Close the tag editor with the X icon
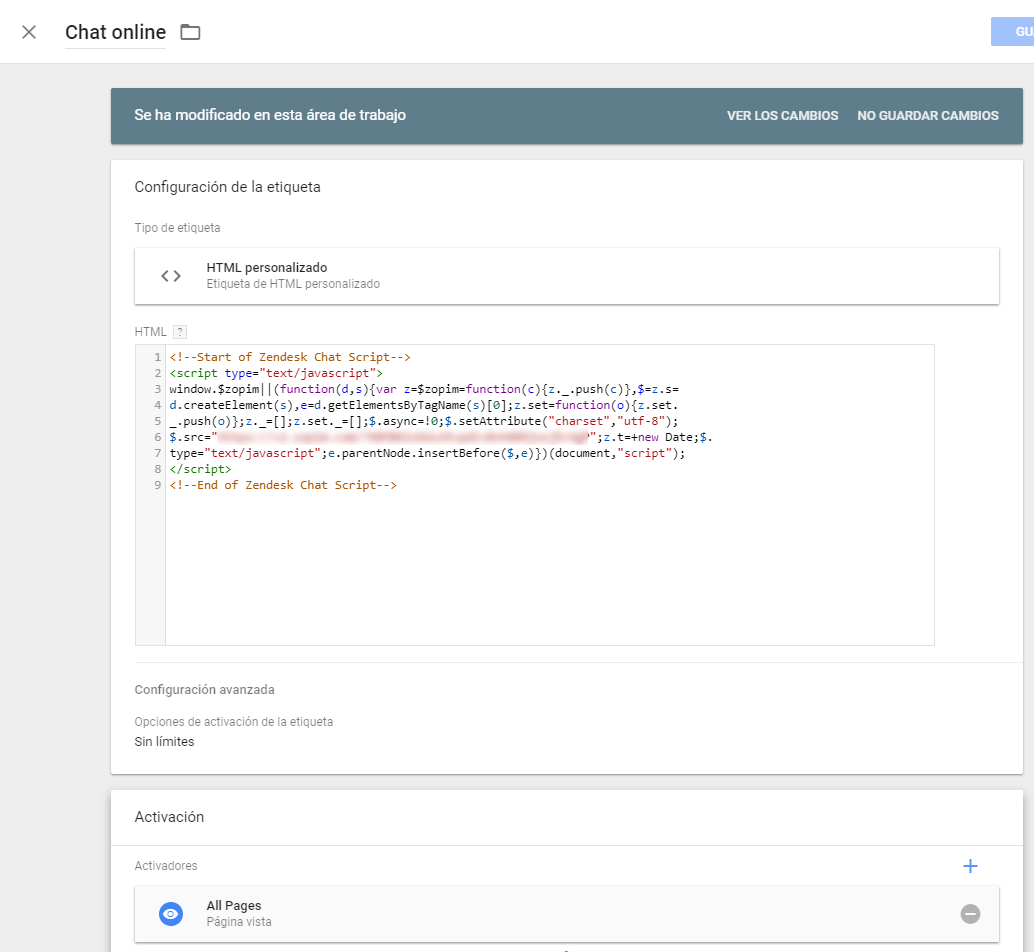The image size is (1034, 952). coord(29,32)
